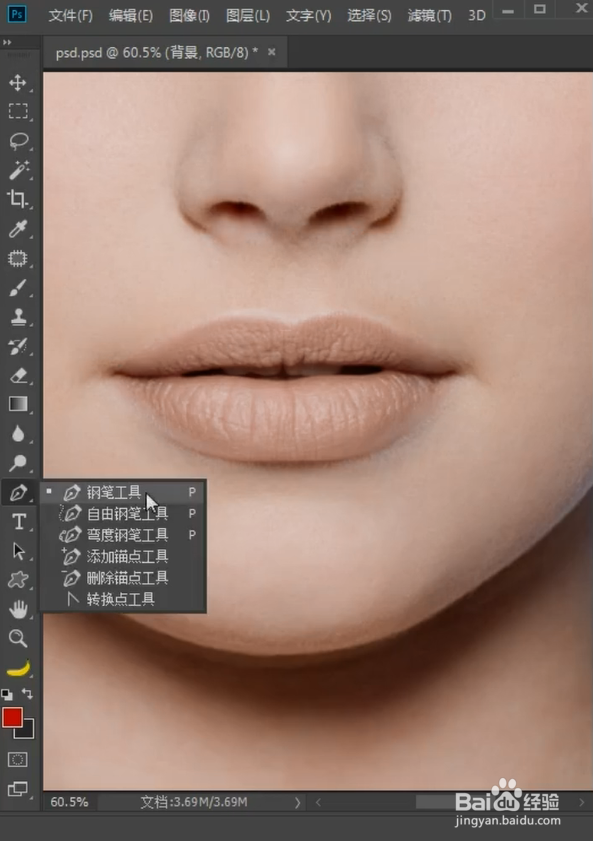Screen dimensions: 593x841
Task: Open the 编辑(E) menu
Action: (130, 16)
